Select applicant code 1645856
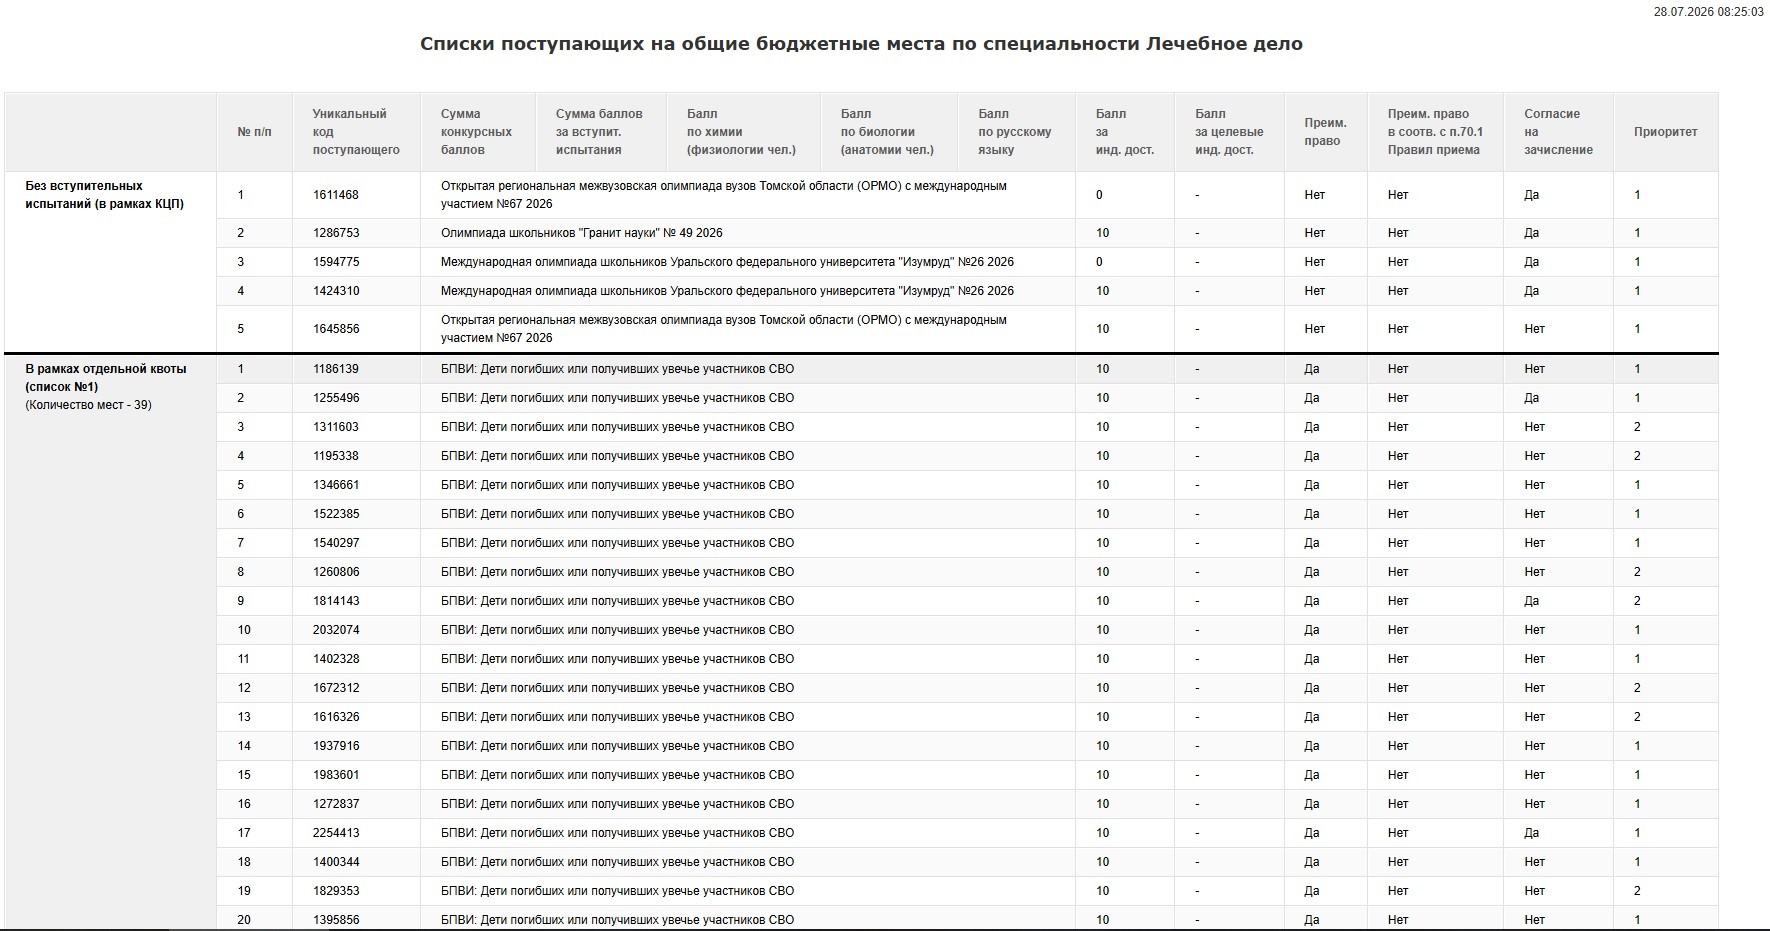The height and width of the screenshot is (931, 1770). 336,329
